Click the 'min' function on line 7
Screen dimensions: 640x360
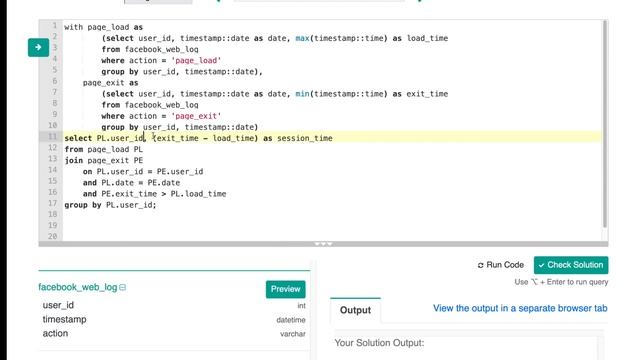tap(302, 93)
